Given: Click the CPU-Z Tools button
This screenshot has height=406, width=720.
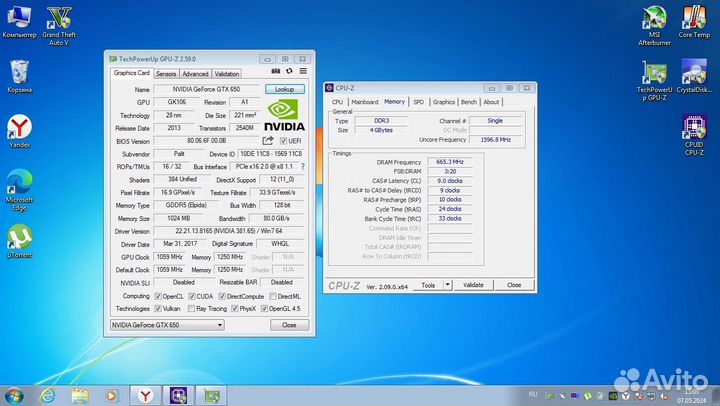Looking at the screenshot, I should (428, 285).
